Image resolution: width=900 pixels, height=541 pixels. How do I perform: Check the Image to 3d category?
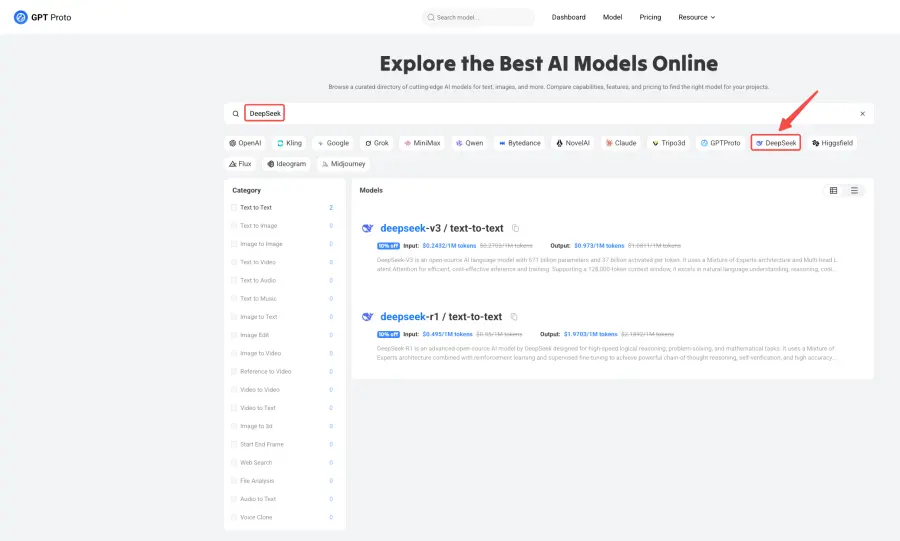(x=234, y=426)
